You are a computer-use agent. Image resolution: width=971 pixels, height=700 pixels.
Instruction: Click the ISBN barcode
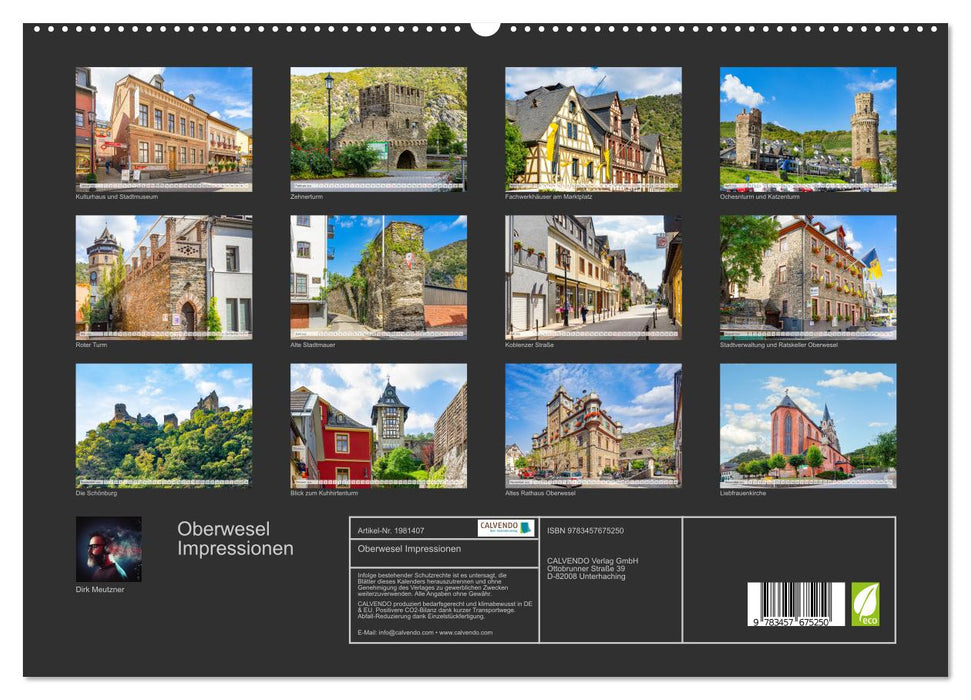795,605
